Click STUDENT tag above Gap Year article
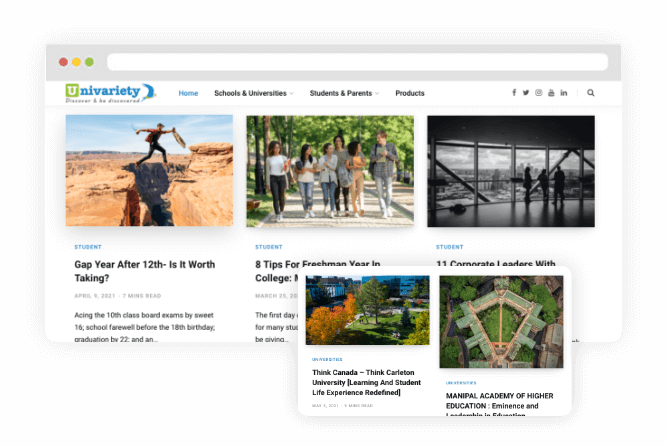The image size is (666, 446). [88, 247]
